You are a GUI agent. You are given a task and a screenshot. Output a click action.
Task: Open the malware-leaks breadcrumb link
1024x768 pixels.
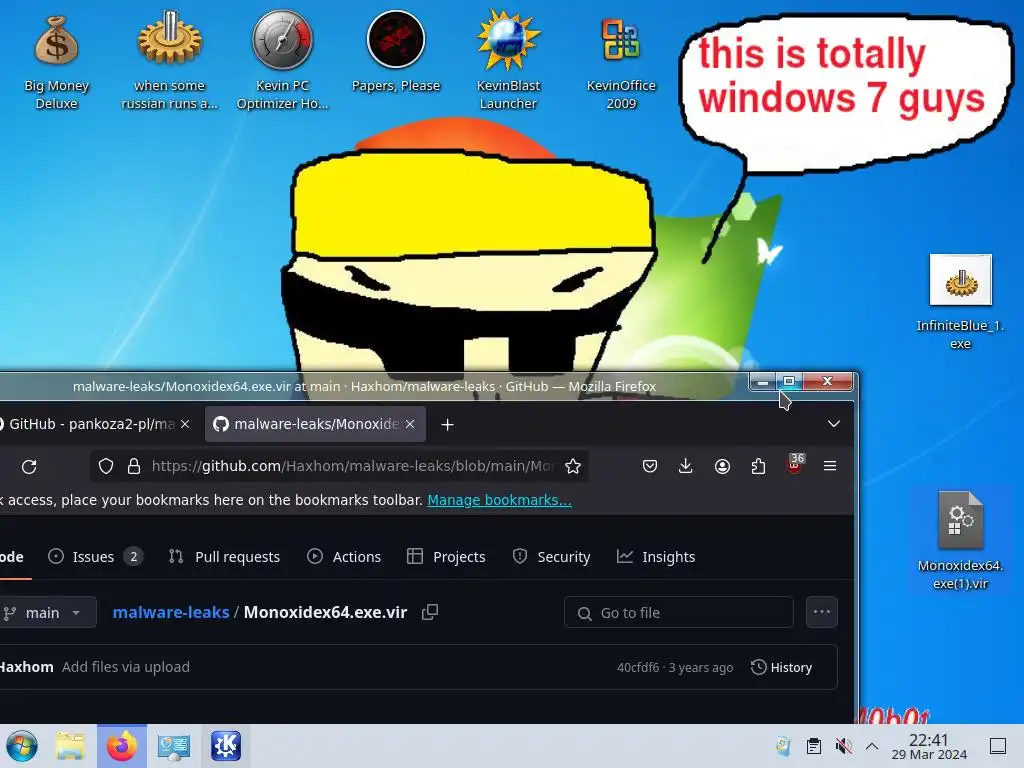click(x=171, y=612)
